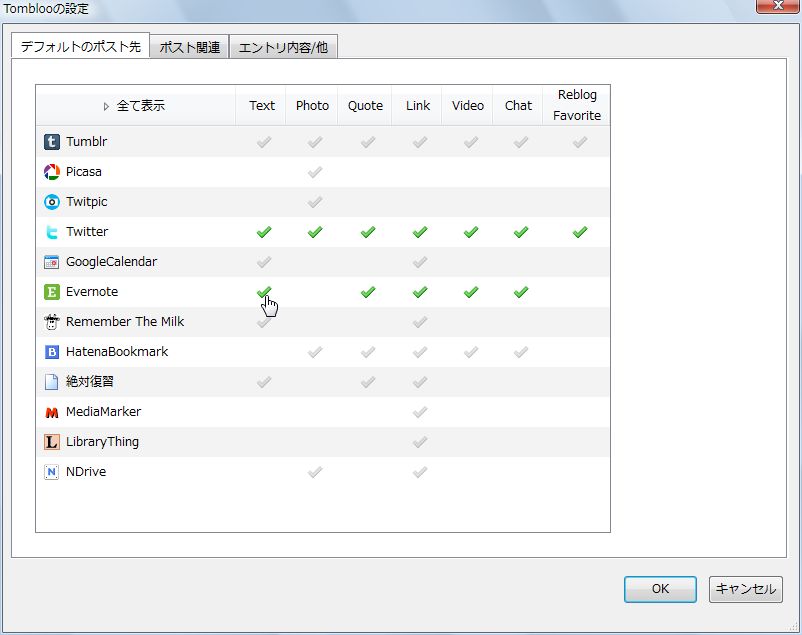Click the Evernote green E icon

click(x=52, y=292)
